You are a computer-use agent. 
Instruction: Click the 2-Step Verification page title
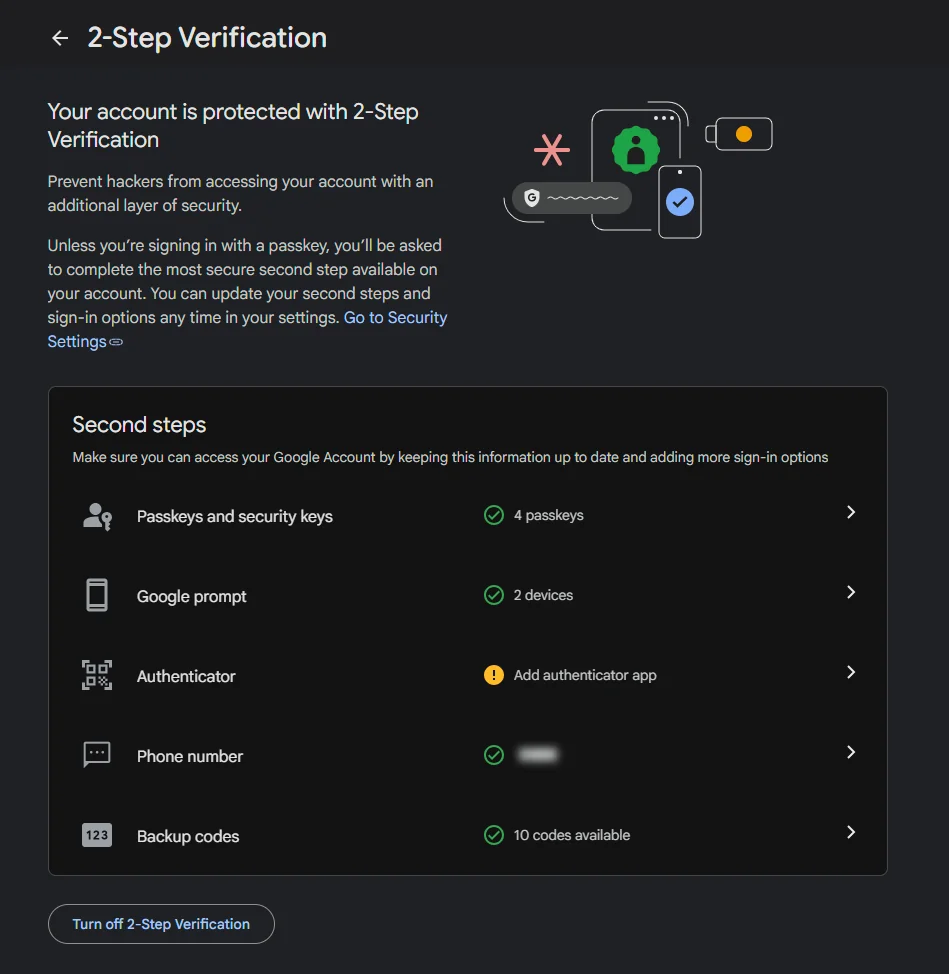pos(207,38)
